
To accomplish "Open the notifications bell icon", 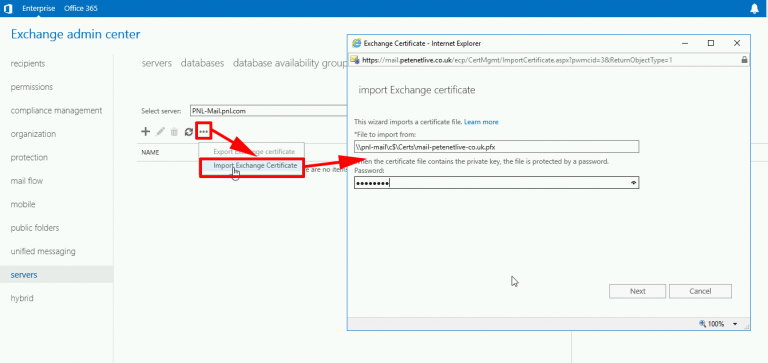I will click(x=754, y=8).
